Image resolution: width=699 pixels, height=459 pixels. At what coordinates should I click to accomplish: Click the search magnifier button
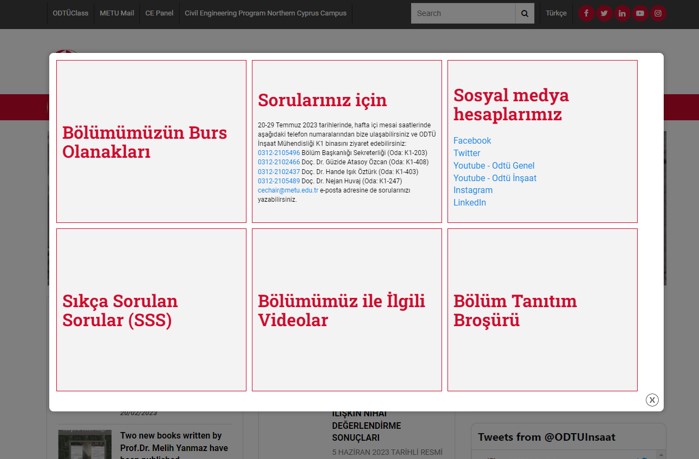[x=525, y=13]
